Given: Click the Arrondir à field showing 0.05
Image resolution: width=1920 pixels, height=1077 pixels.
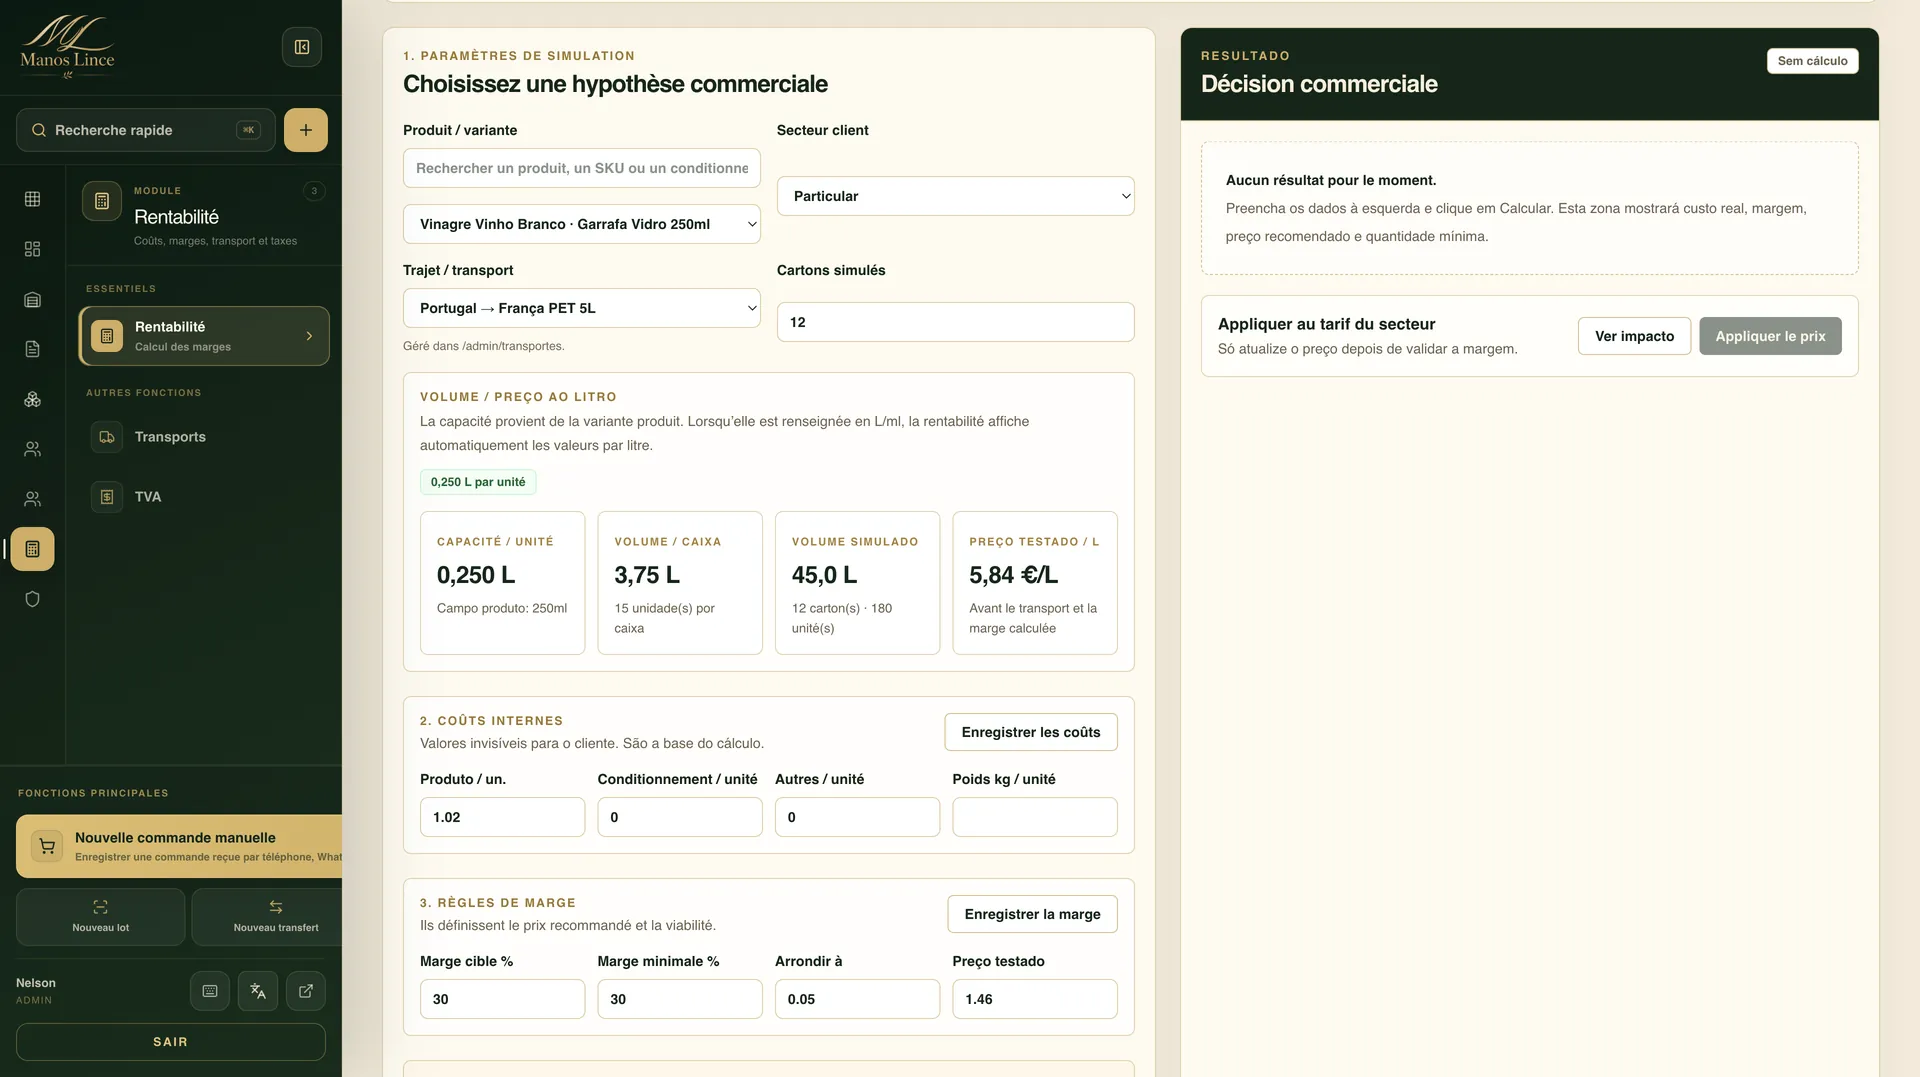Looking at the screenshot, I should [858, 999].
